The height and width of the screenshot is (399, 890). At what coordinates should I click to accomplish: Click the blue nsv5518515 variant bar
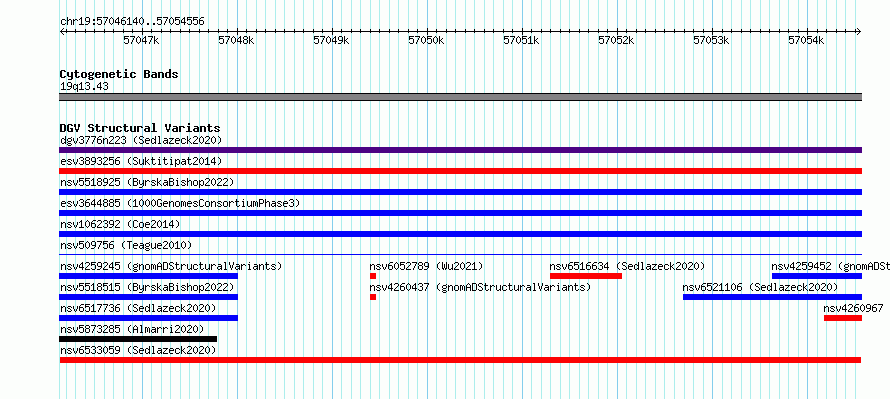[x=149, y=297]
